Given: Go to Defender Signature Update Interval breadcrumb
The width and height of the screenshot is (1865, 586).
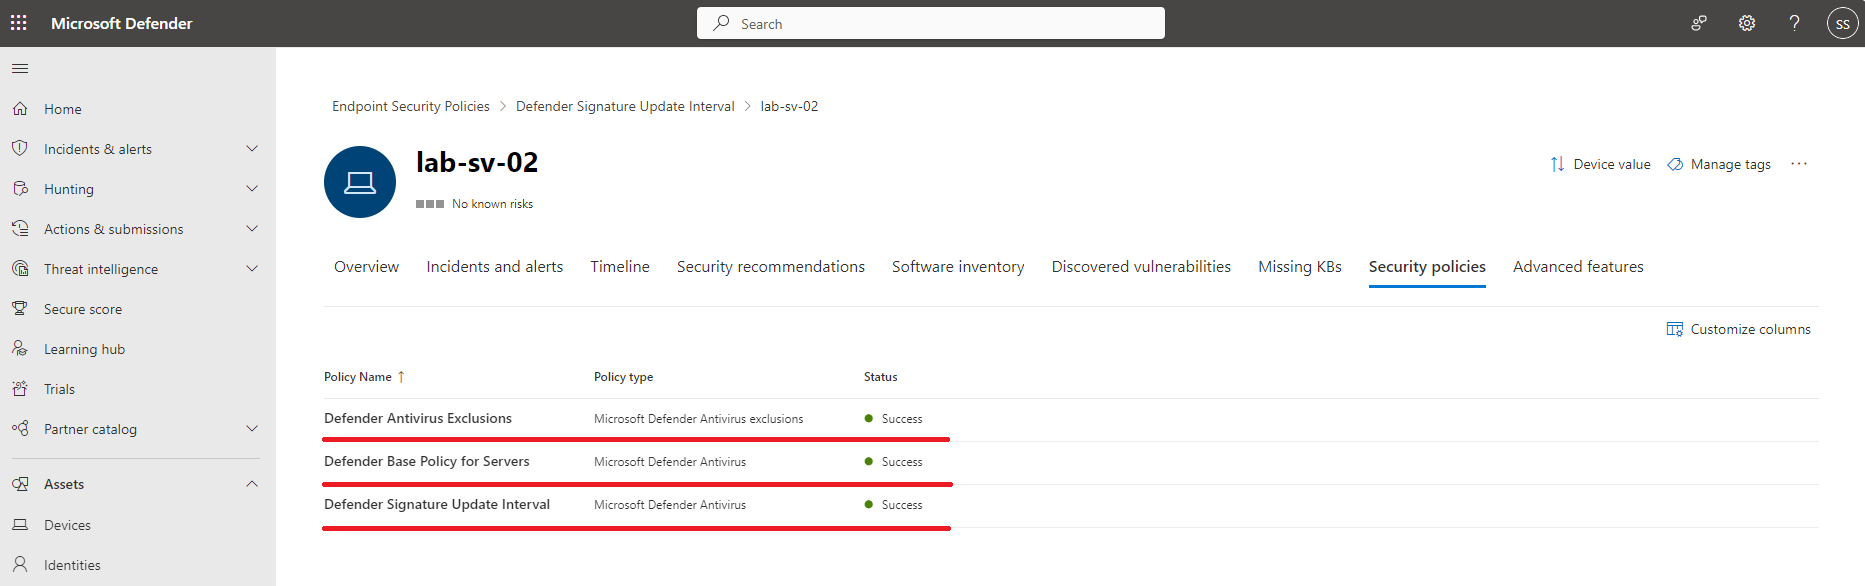Looking at the screenshot, I should [625, 106].
